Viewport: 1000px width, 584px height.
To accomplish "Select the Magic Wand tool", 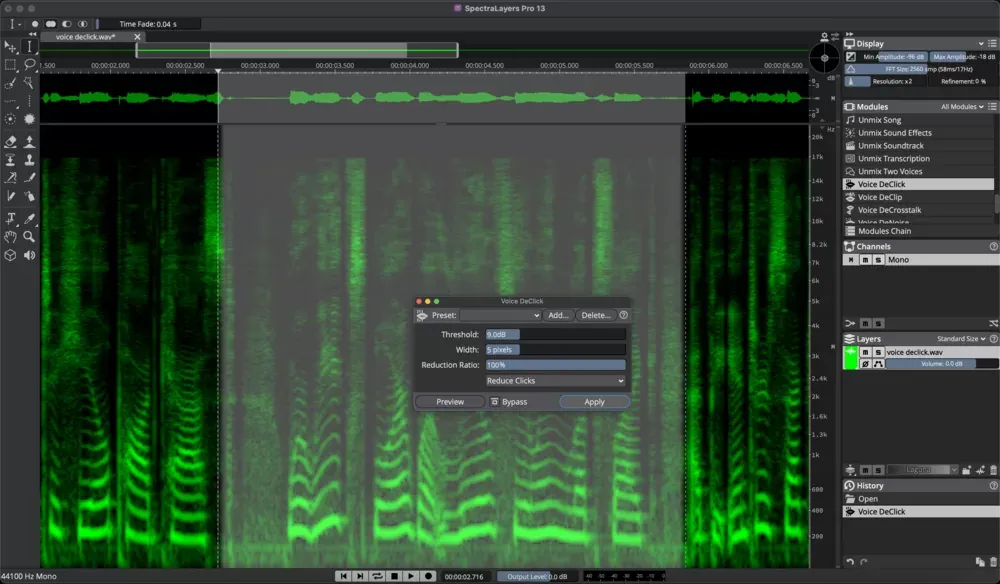I will click(29, 83).
